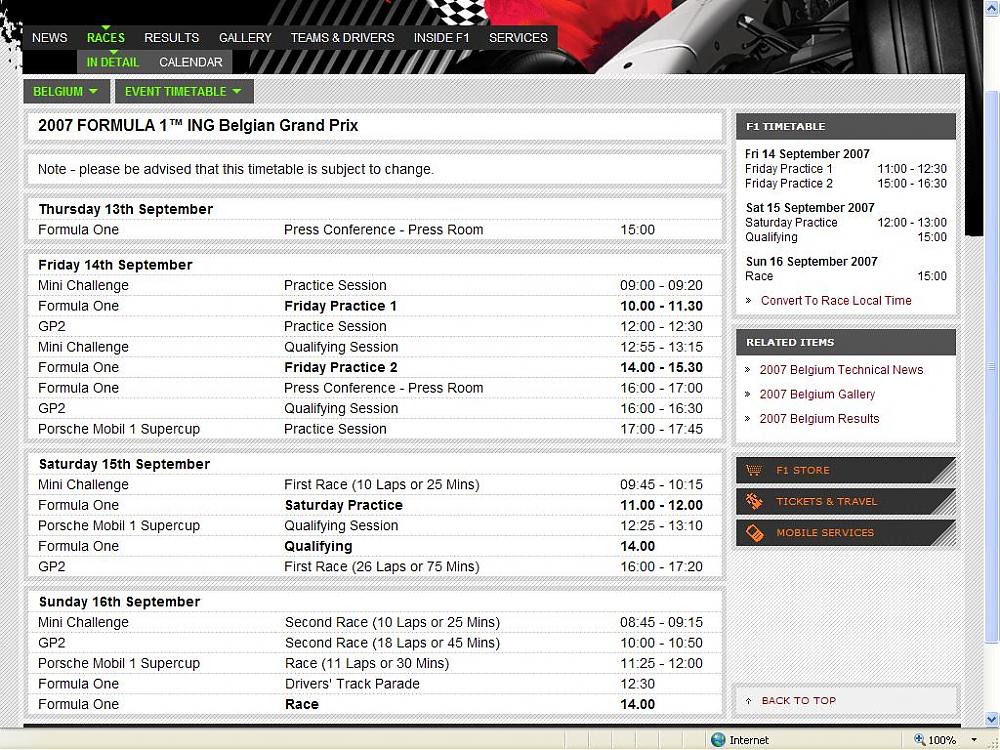Click the F1 Timetable panel header
Image resolution: width=1000 pixels, height=750 pixels.
point(846,126)
